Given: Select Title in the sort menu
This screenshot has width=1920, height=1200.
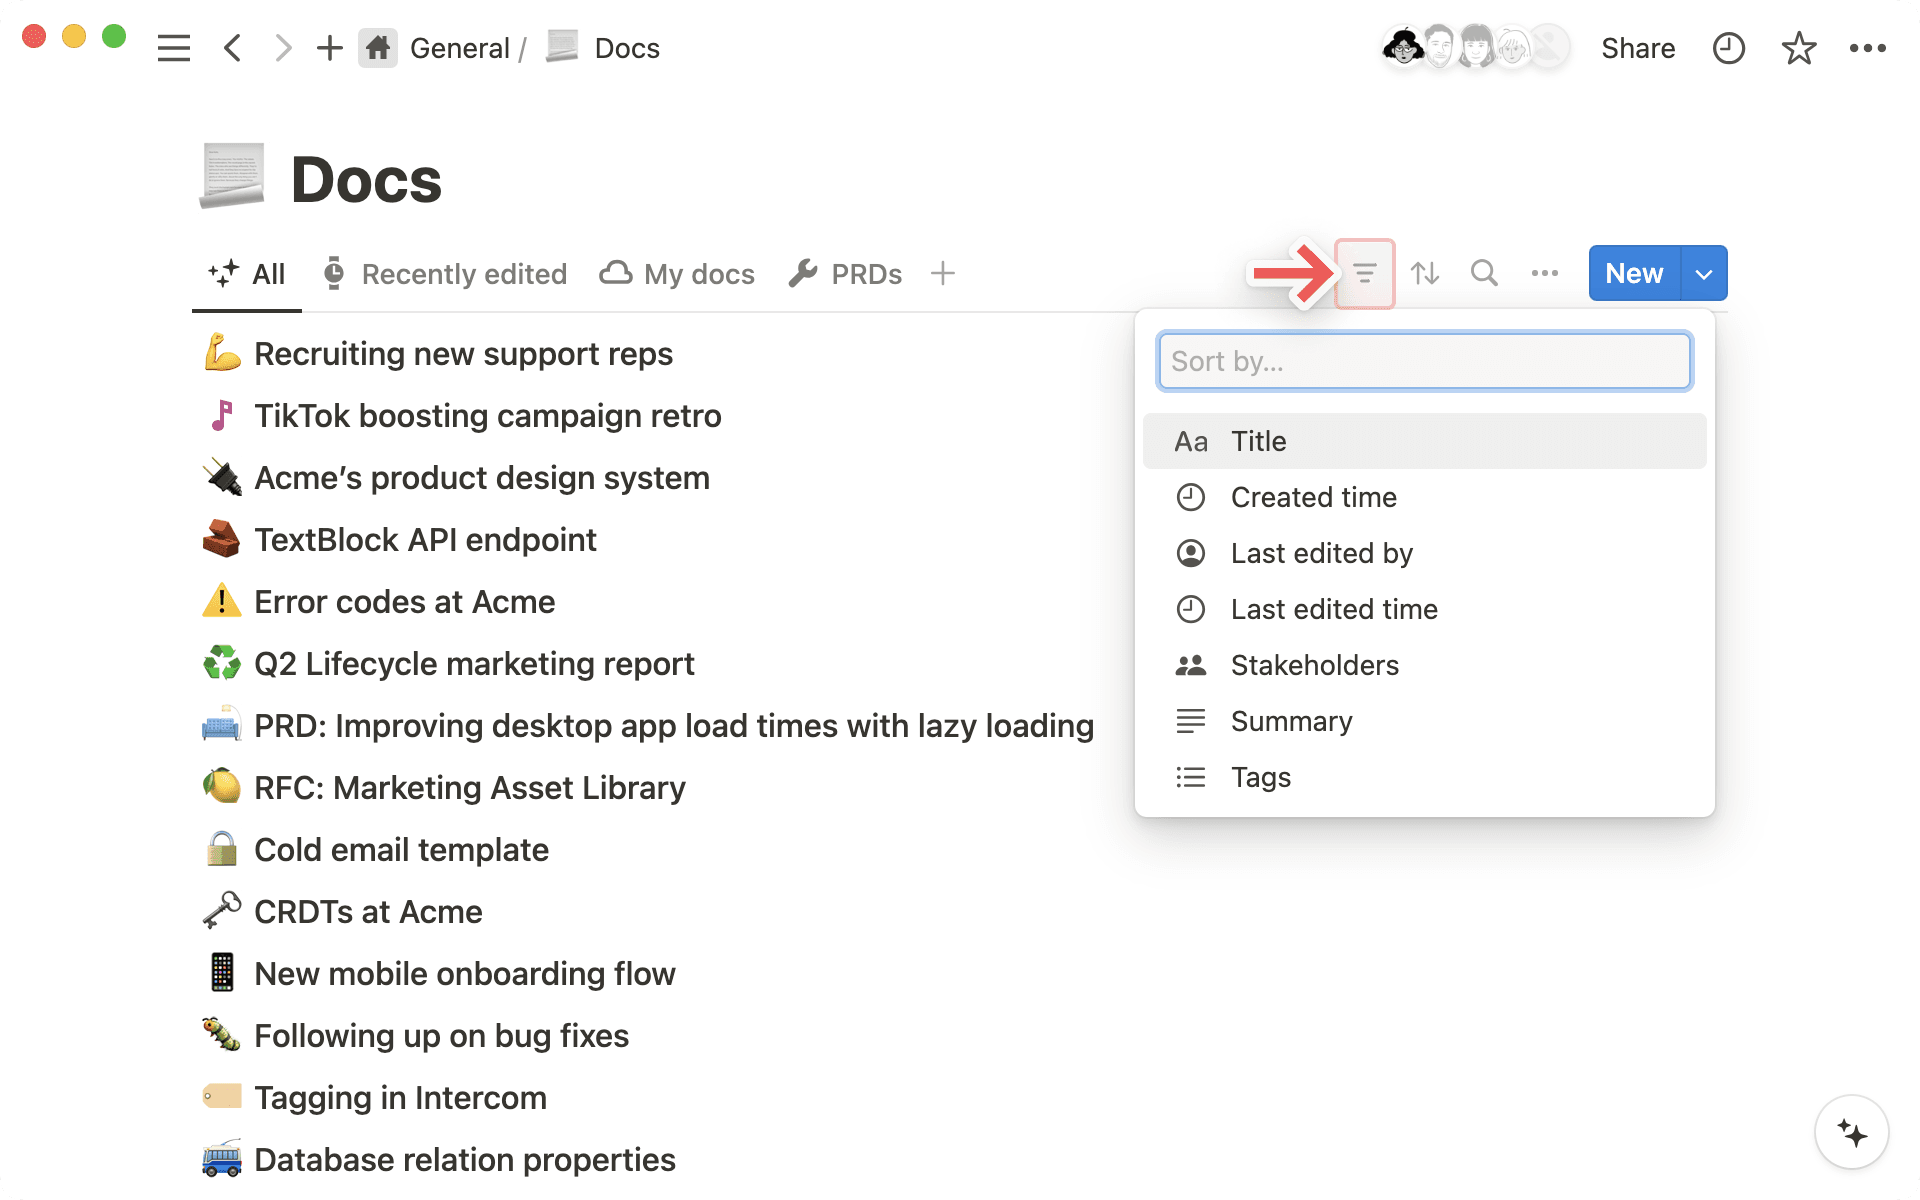Looking at the screenshot, I should coord(1258,440).
